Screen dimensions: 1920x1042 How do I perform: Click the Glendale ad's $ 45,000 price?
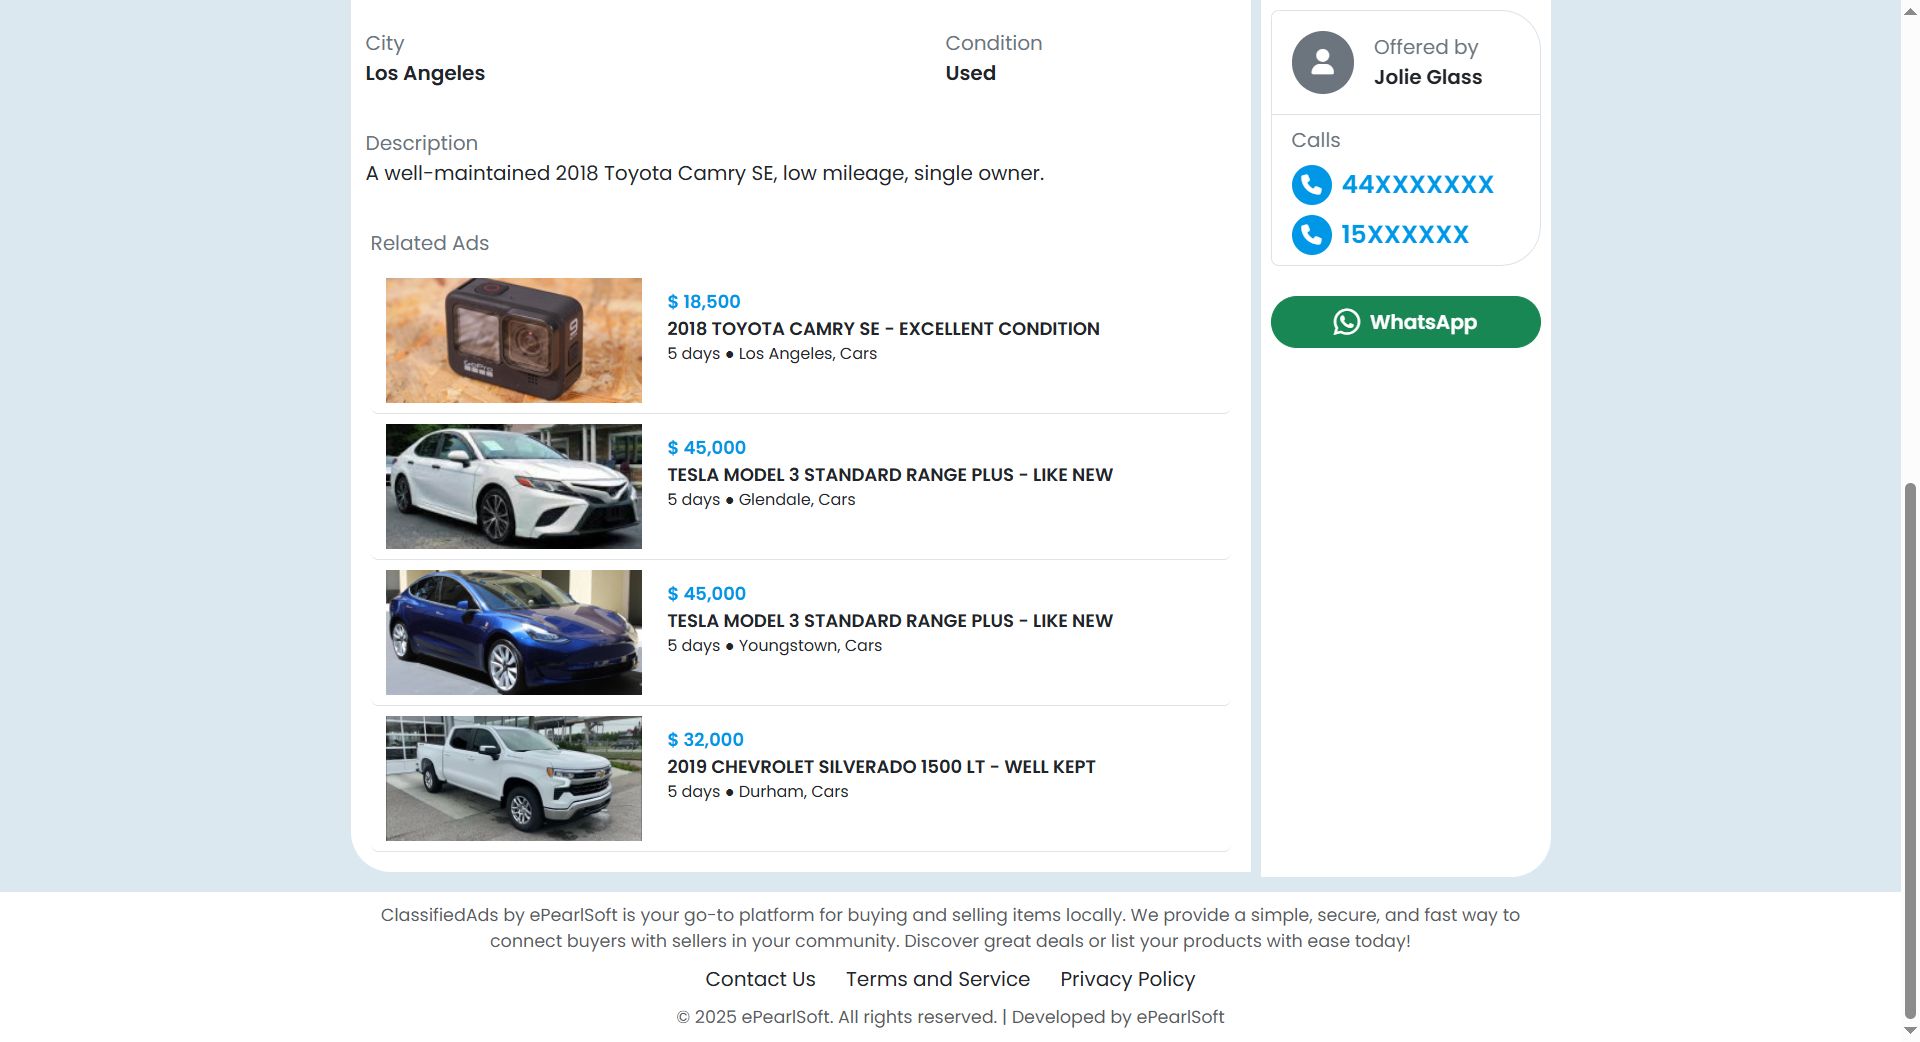(x=706, y=448)
